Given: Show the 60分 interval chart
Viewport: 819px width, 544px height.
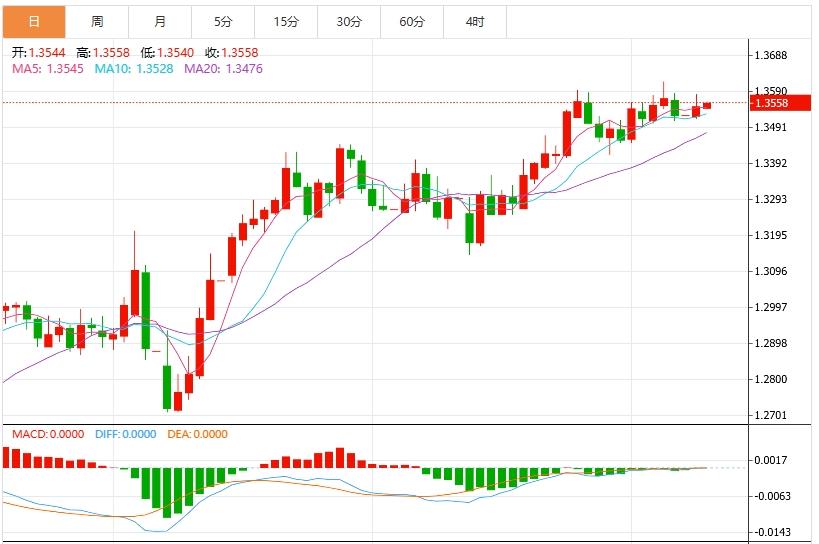Looking at the screenshot, I should 412,21.
